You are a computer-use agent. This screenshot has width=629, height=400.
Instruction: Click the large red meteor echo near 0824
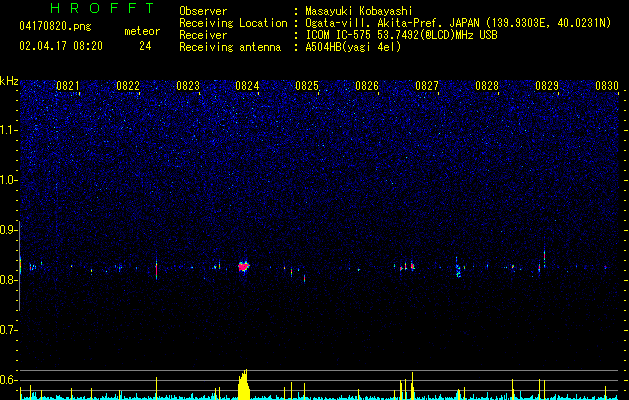click(x=243, y=266)
